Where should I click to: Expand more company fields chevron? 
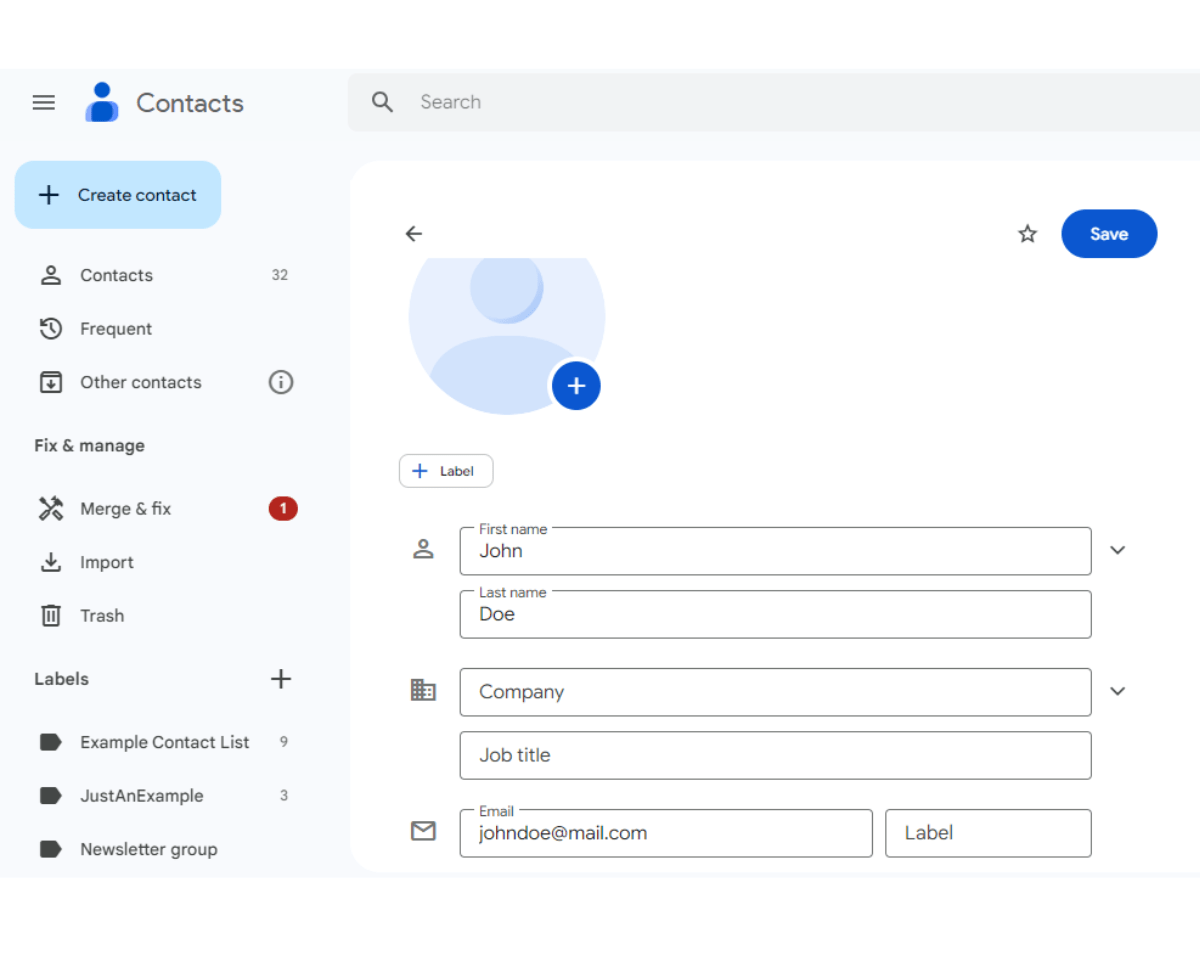click(1118, 691)
